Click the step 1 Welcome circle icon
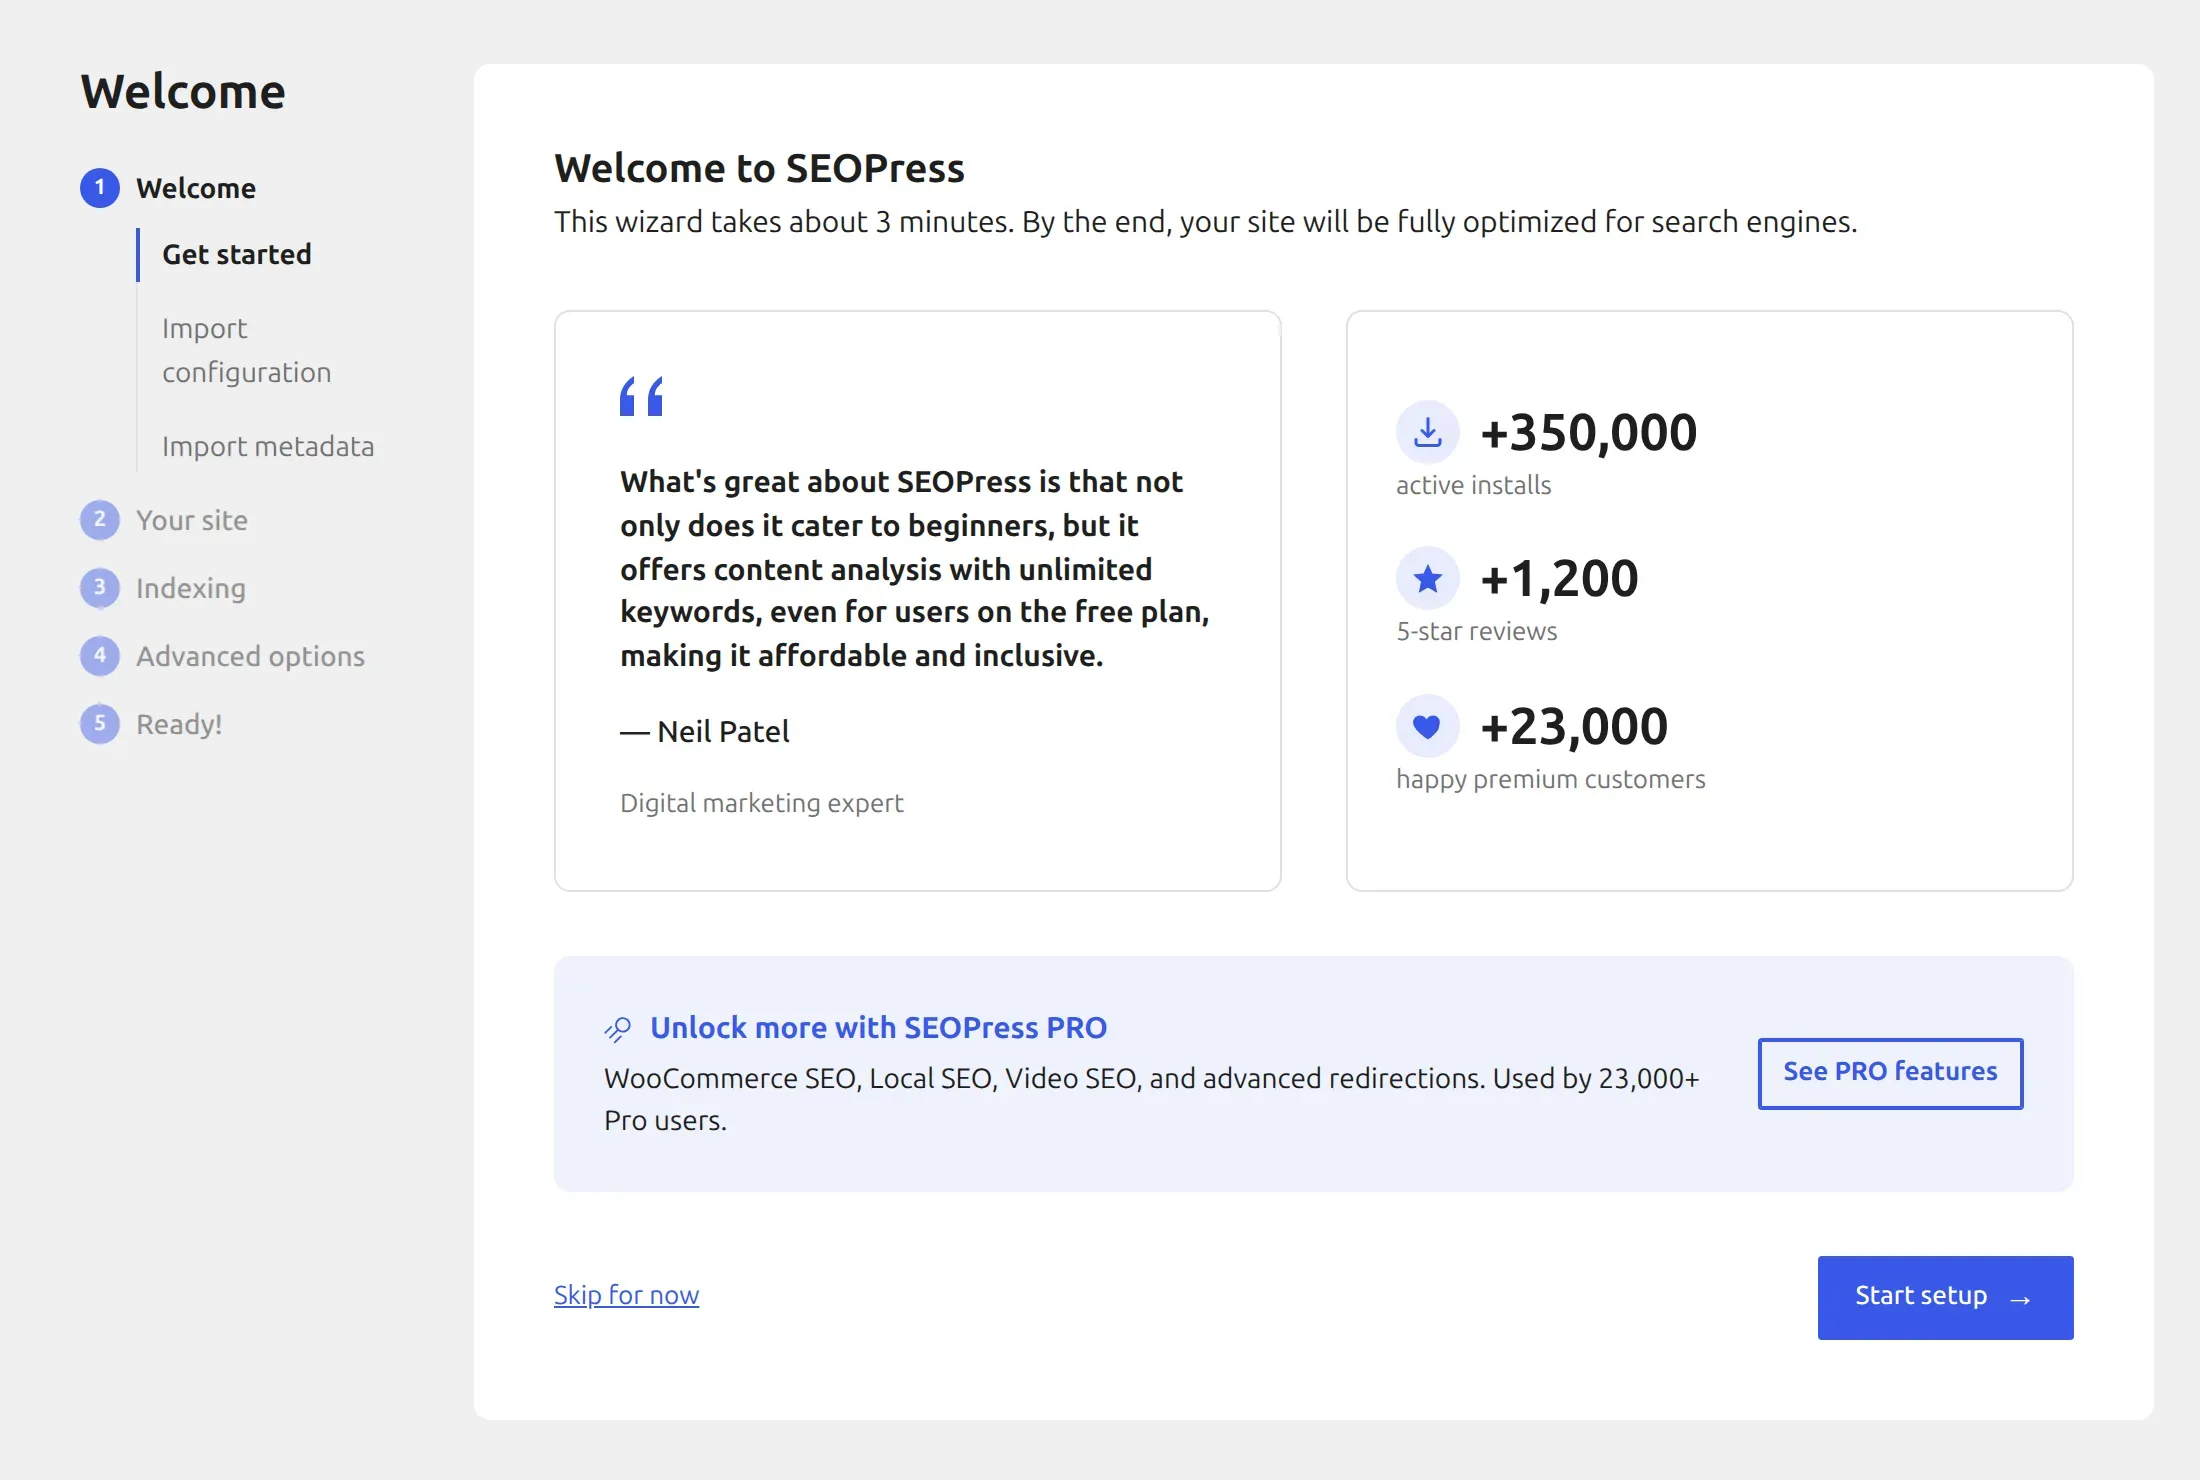Viewport: 2200px width, 1480px height. [100, 188]
